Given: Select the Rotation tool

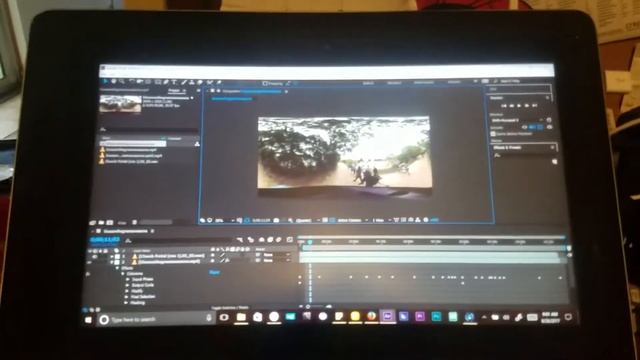Looking at the screenshot, I should click(x=132, y=82).
